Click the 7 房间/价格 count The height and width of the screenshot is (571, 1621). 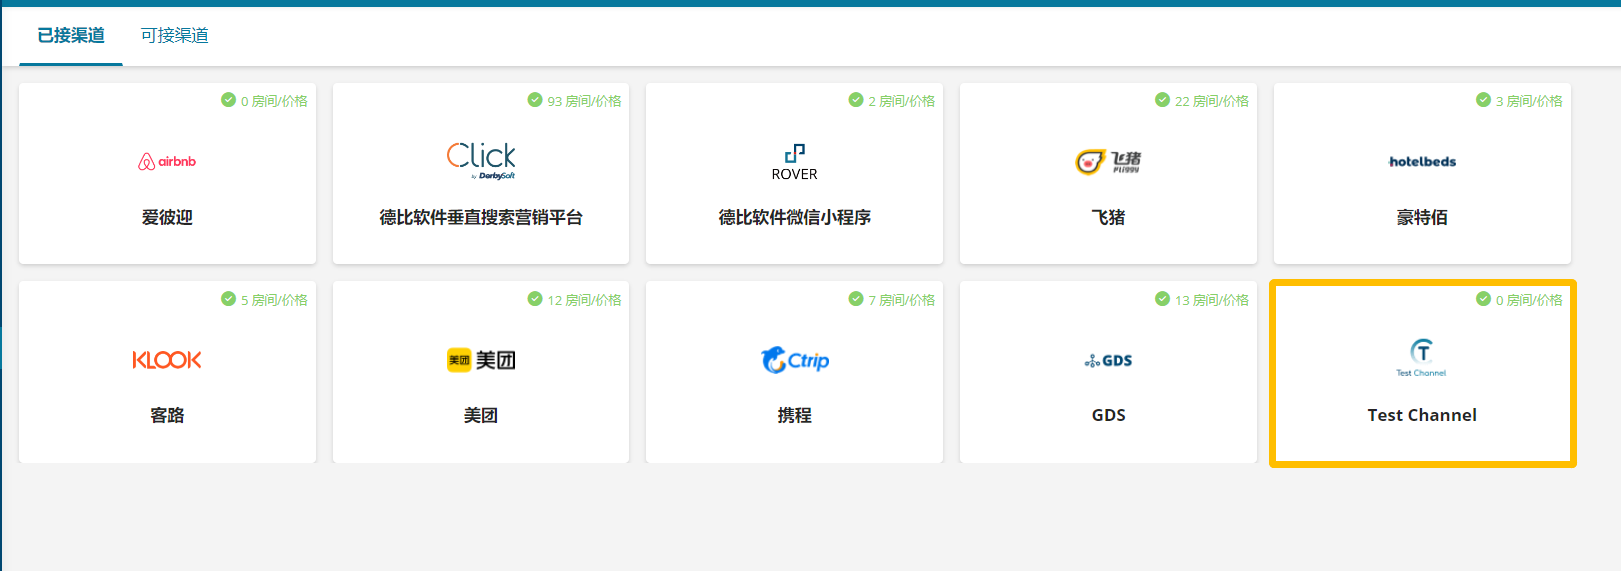point(902,300)
